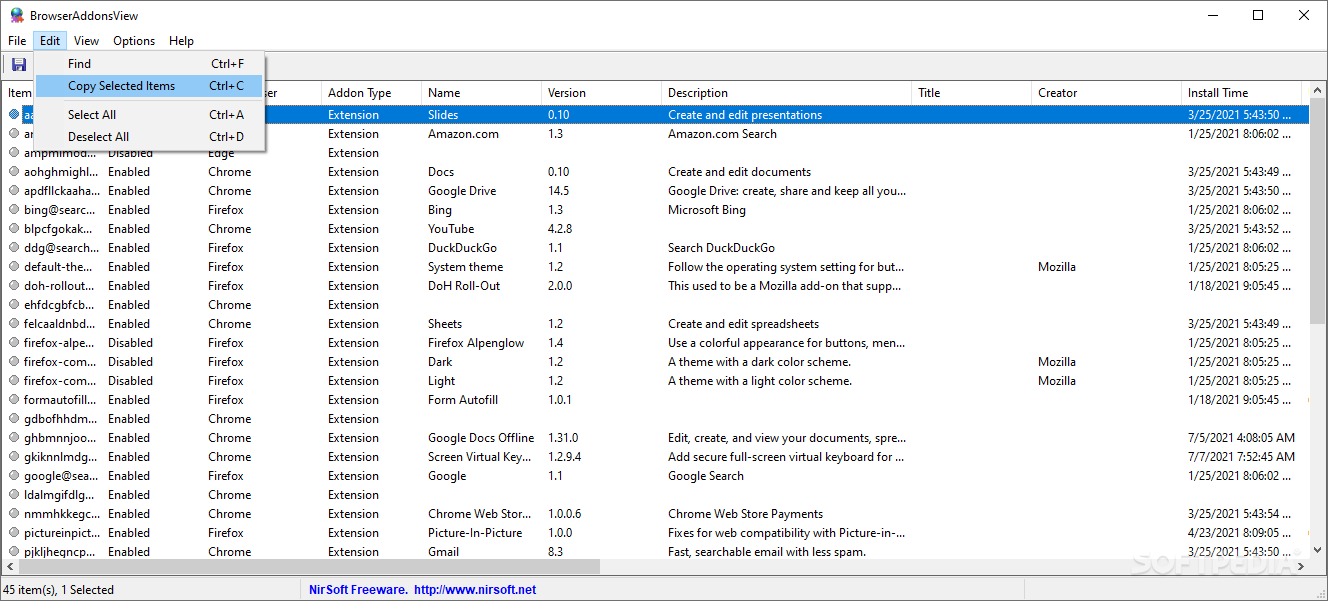Viewport: 1328px width, 601px height.
Task: Click the status icon of the ldalmgifdlg row
Action: pyautogui.click(x=14, y=495)
